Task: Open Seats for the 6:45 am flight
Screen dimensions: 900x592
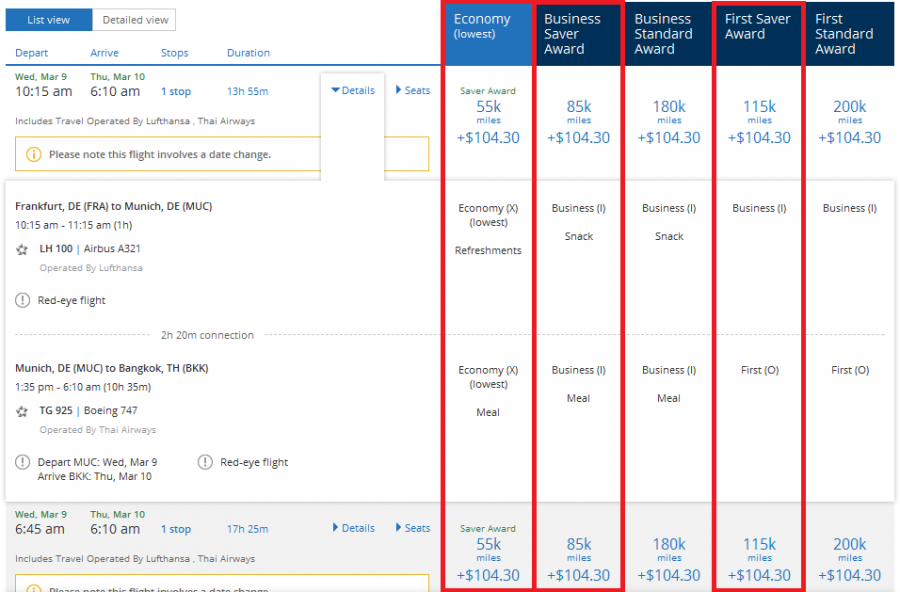Action: tap(413, 528)
